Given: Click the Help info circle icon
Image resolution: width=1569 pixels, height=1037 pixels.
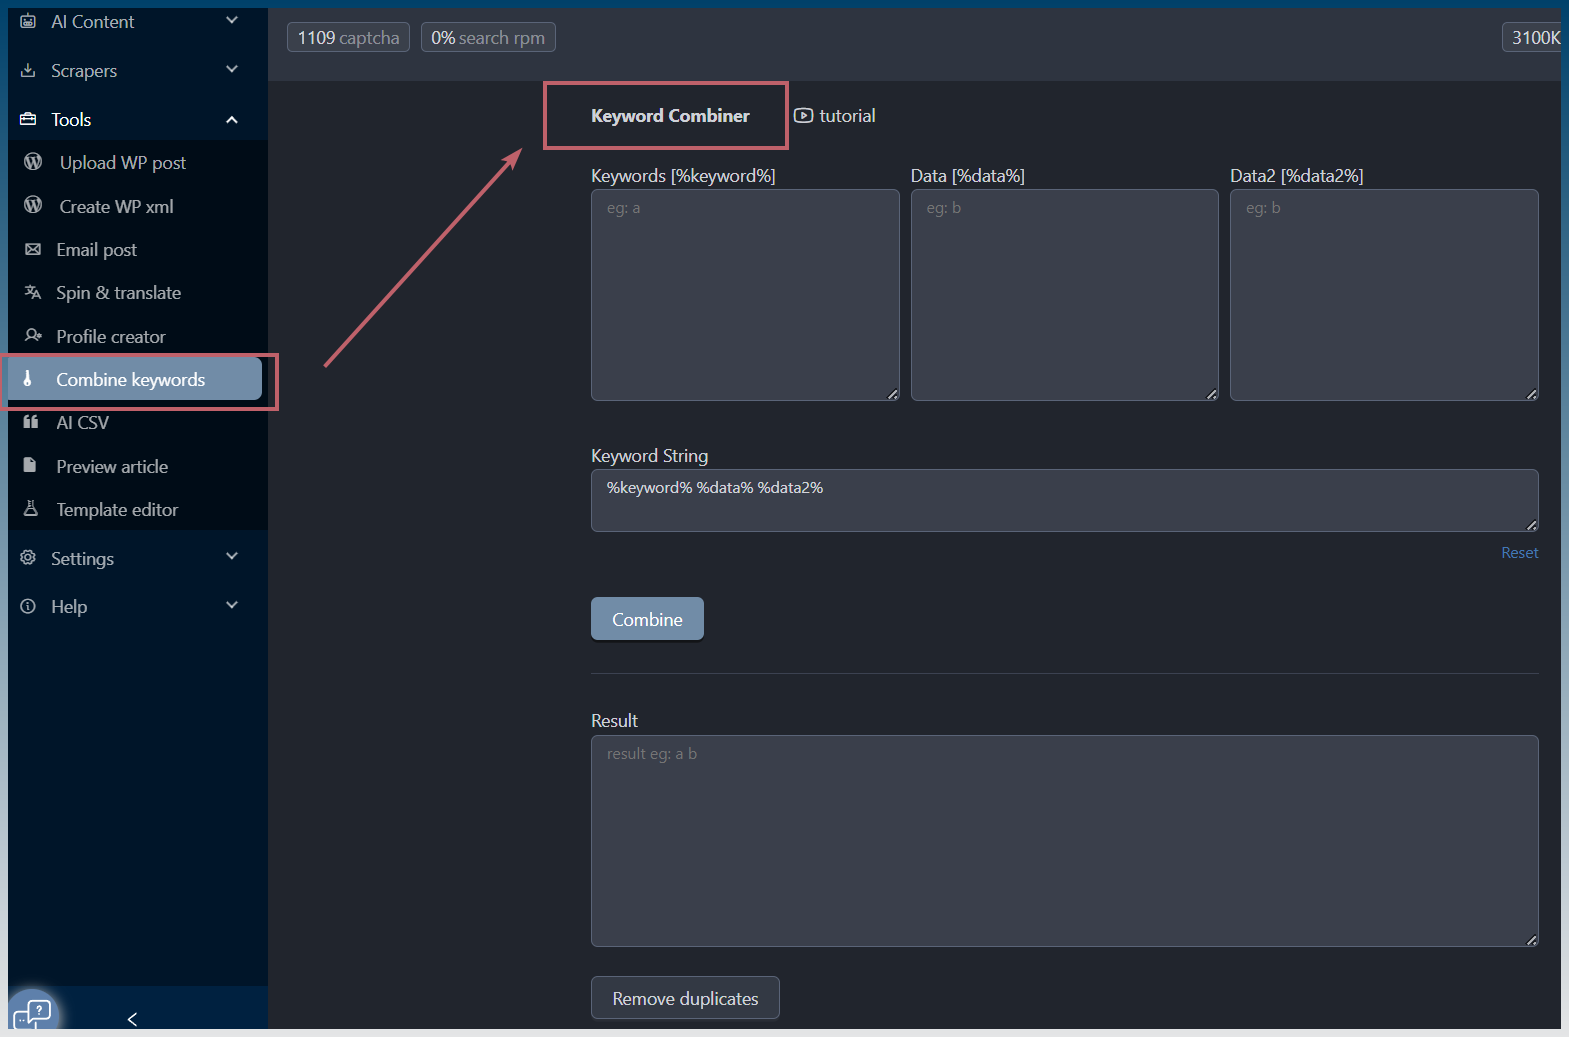Looking at the screenshot, I should tap(28, 606).
